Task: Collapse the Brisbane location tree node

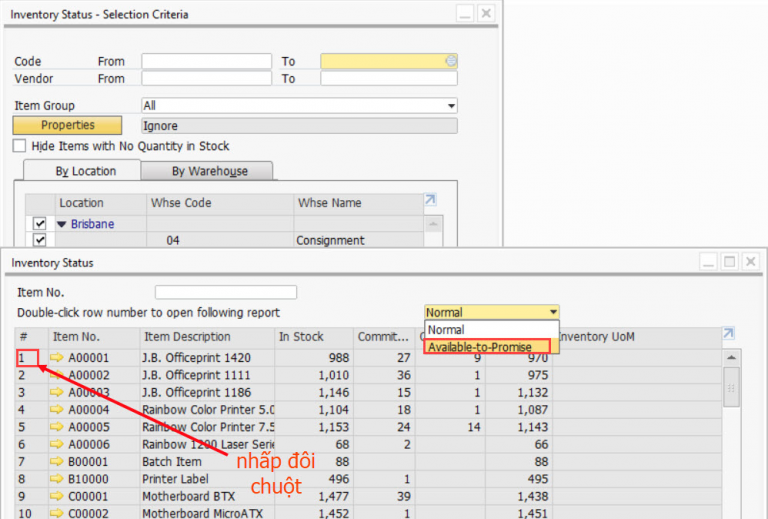Action: click(x=62, y=224)
